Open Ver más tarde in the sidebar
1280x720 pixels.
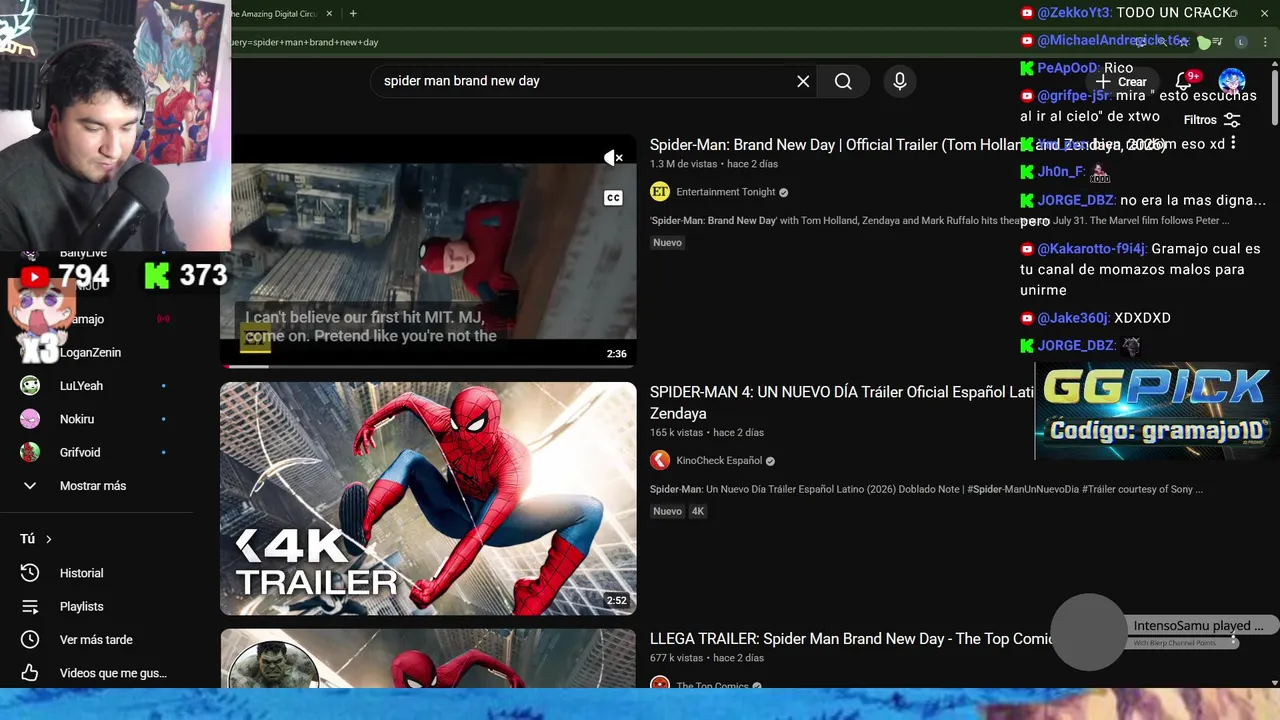96,640
